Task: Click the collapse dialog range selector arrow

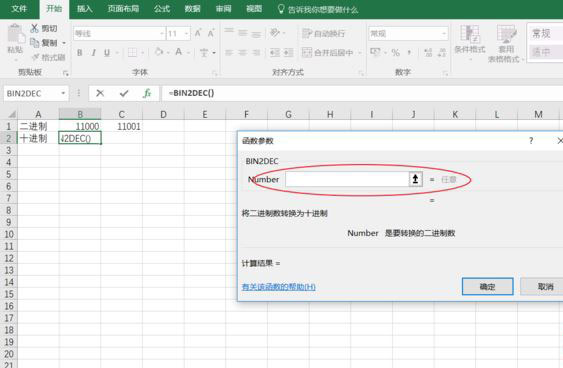Action: point(415,179)
